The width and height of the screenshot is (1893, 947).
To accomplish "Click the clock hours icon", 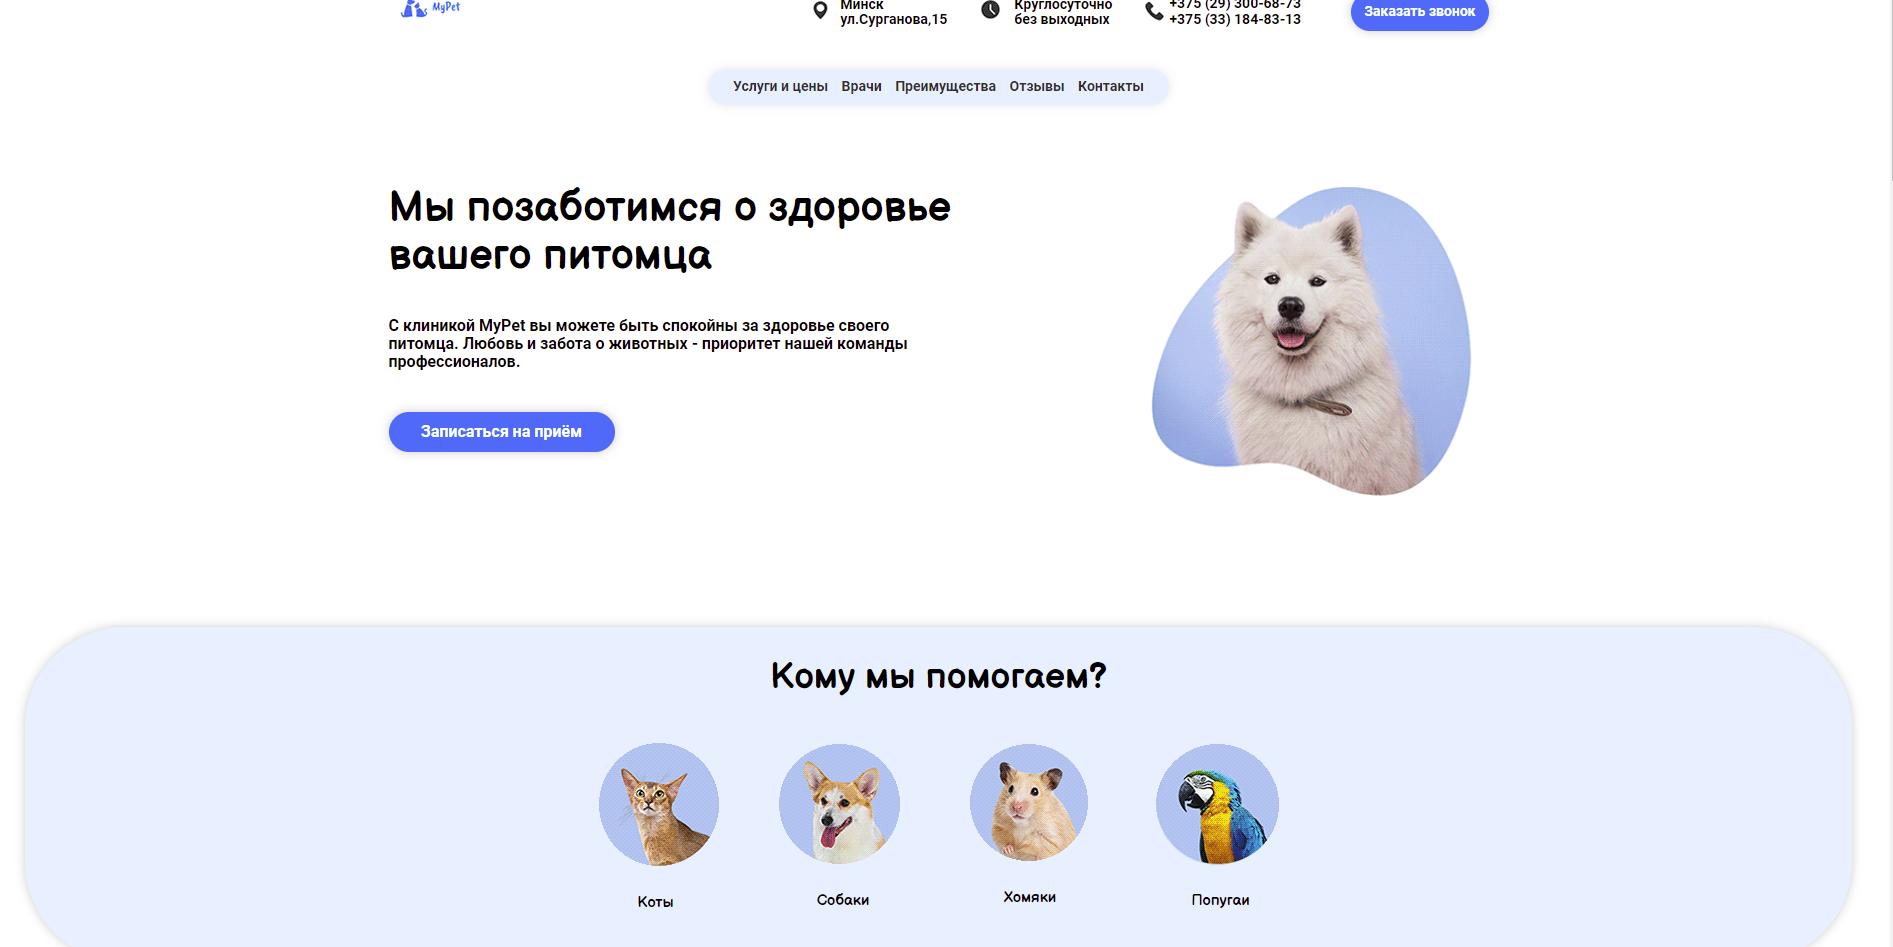I will coord(990,10).
